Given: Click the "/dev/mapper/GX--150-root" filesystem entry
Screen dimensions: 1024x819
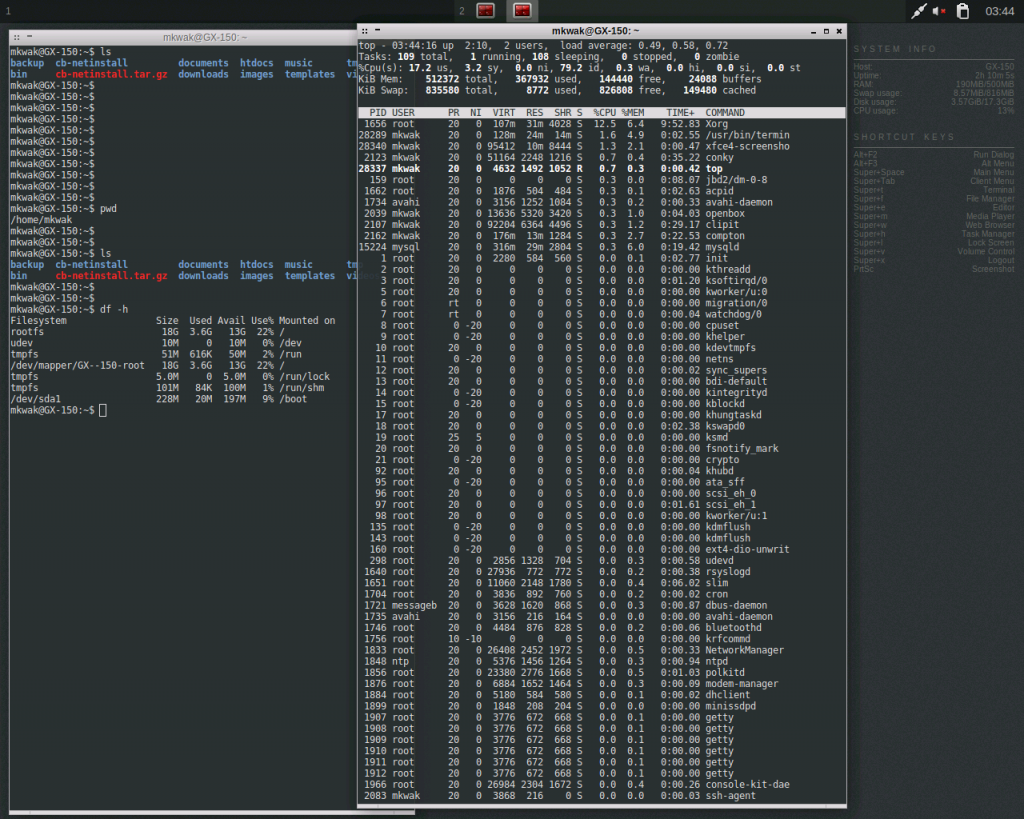Looking at the screenshot, I should [x=78, y=366].
